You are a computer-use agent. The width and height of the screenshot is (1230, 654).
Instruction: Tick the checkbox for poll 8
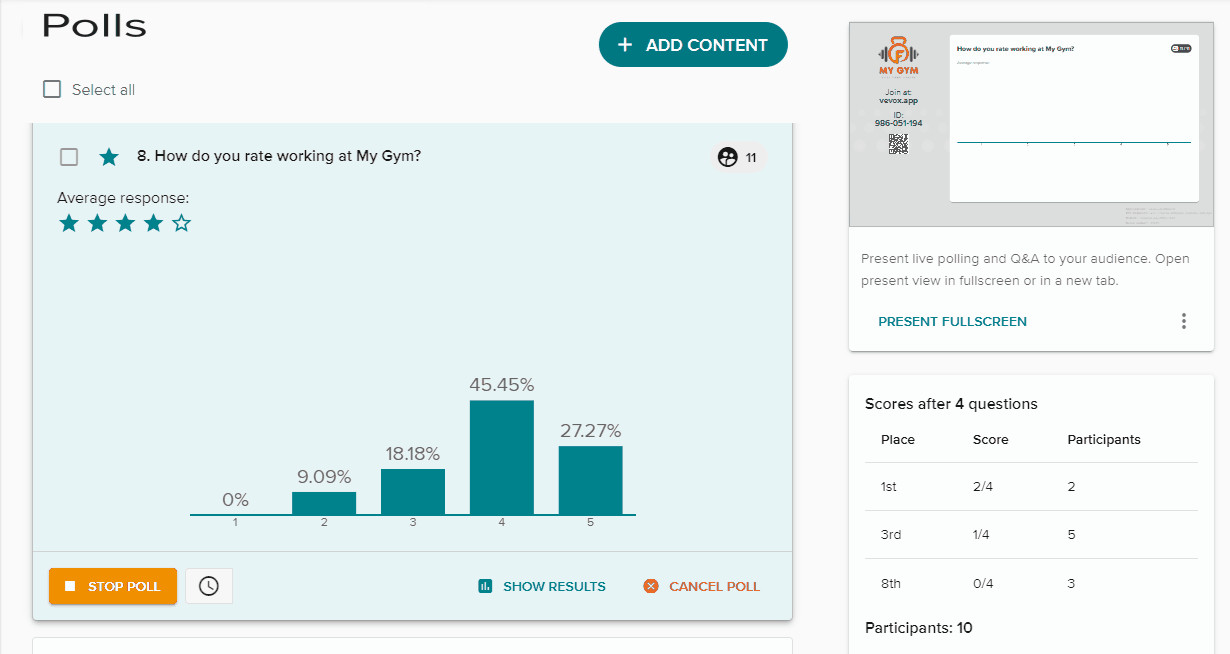point(69,157)
